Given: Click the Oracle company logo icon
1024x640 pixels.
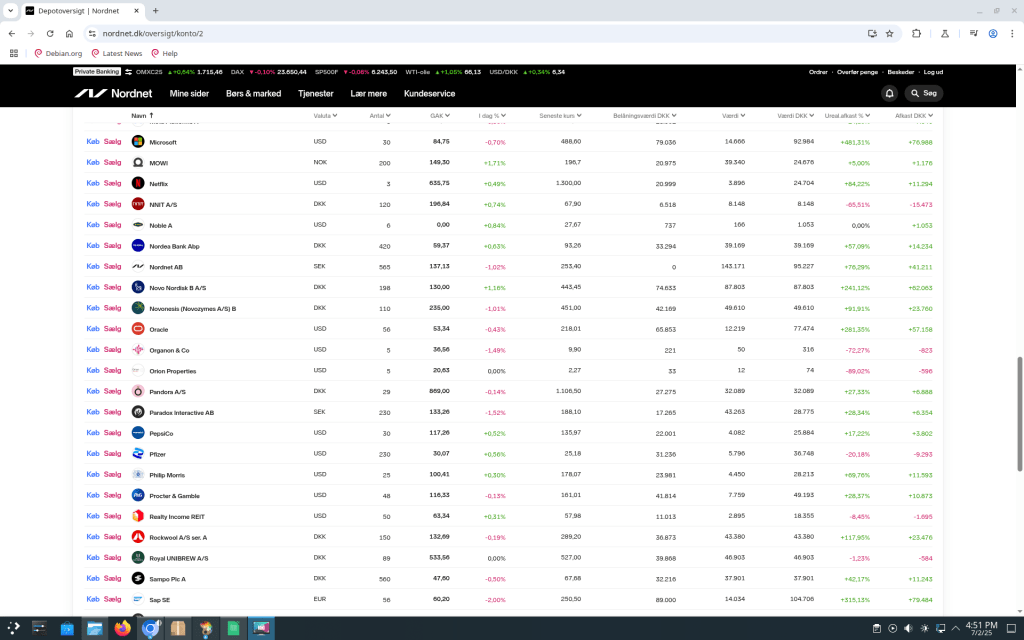Looking at the screenshot, I should pyautogui.click(x=138, y=329).
